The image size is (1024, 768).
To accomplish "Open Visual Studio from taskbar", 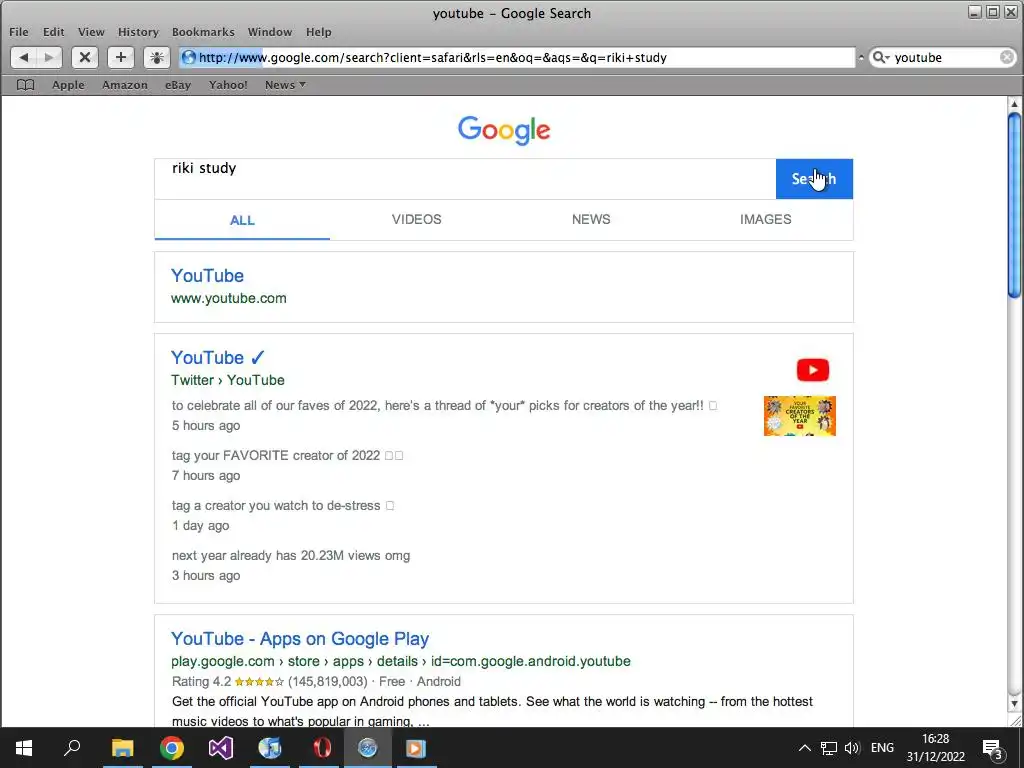I will 221,748.
